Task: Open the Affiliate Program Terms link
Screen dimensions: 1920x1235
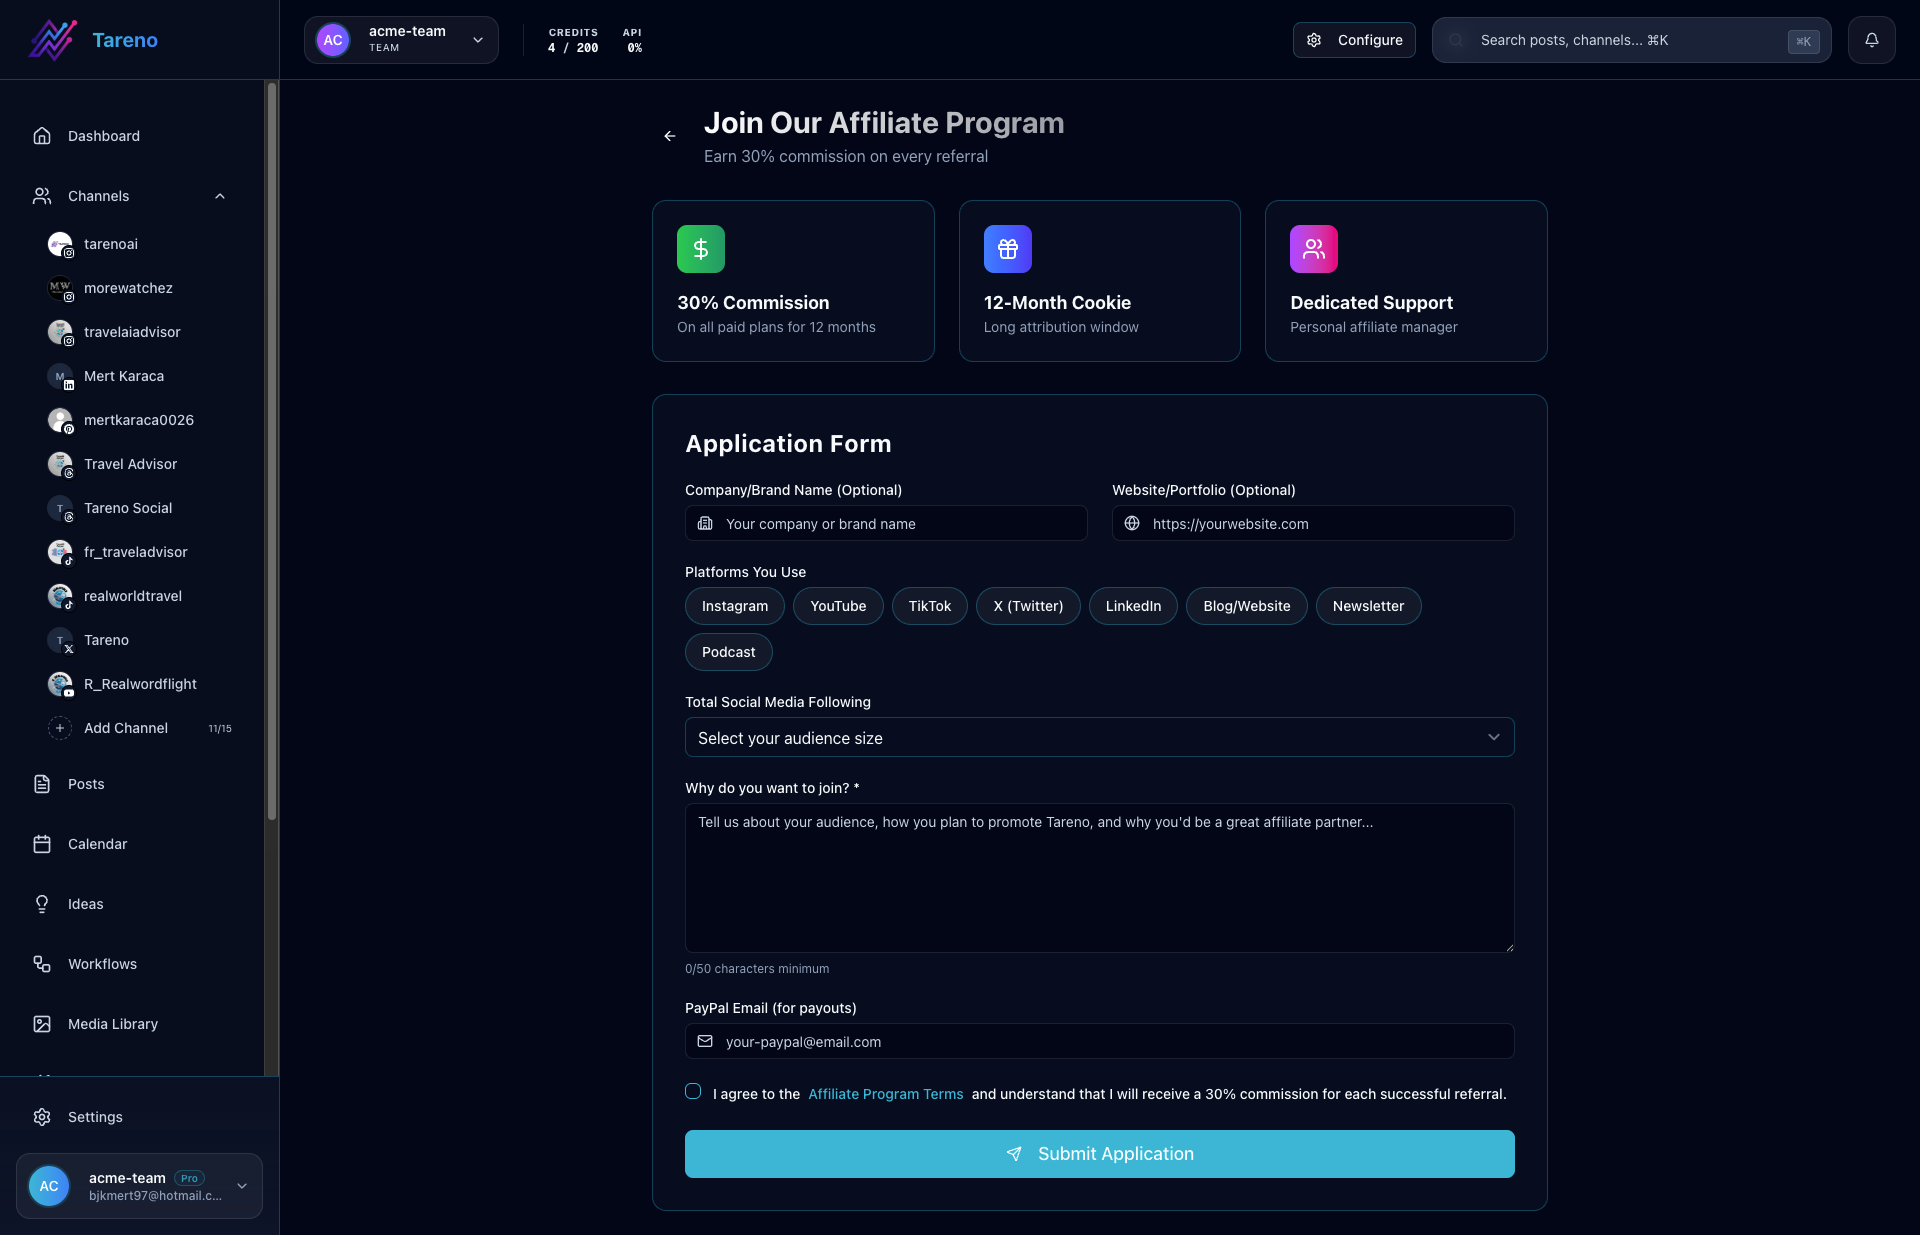Action: click(885, 1094)
